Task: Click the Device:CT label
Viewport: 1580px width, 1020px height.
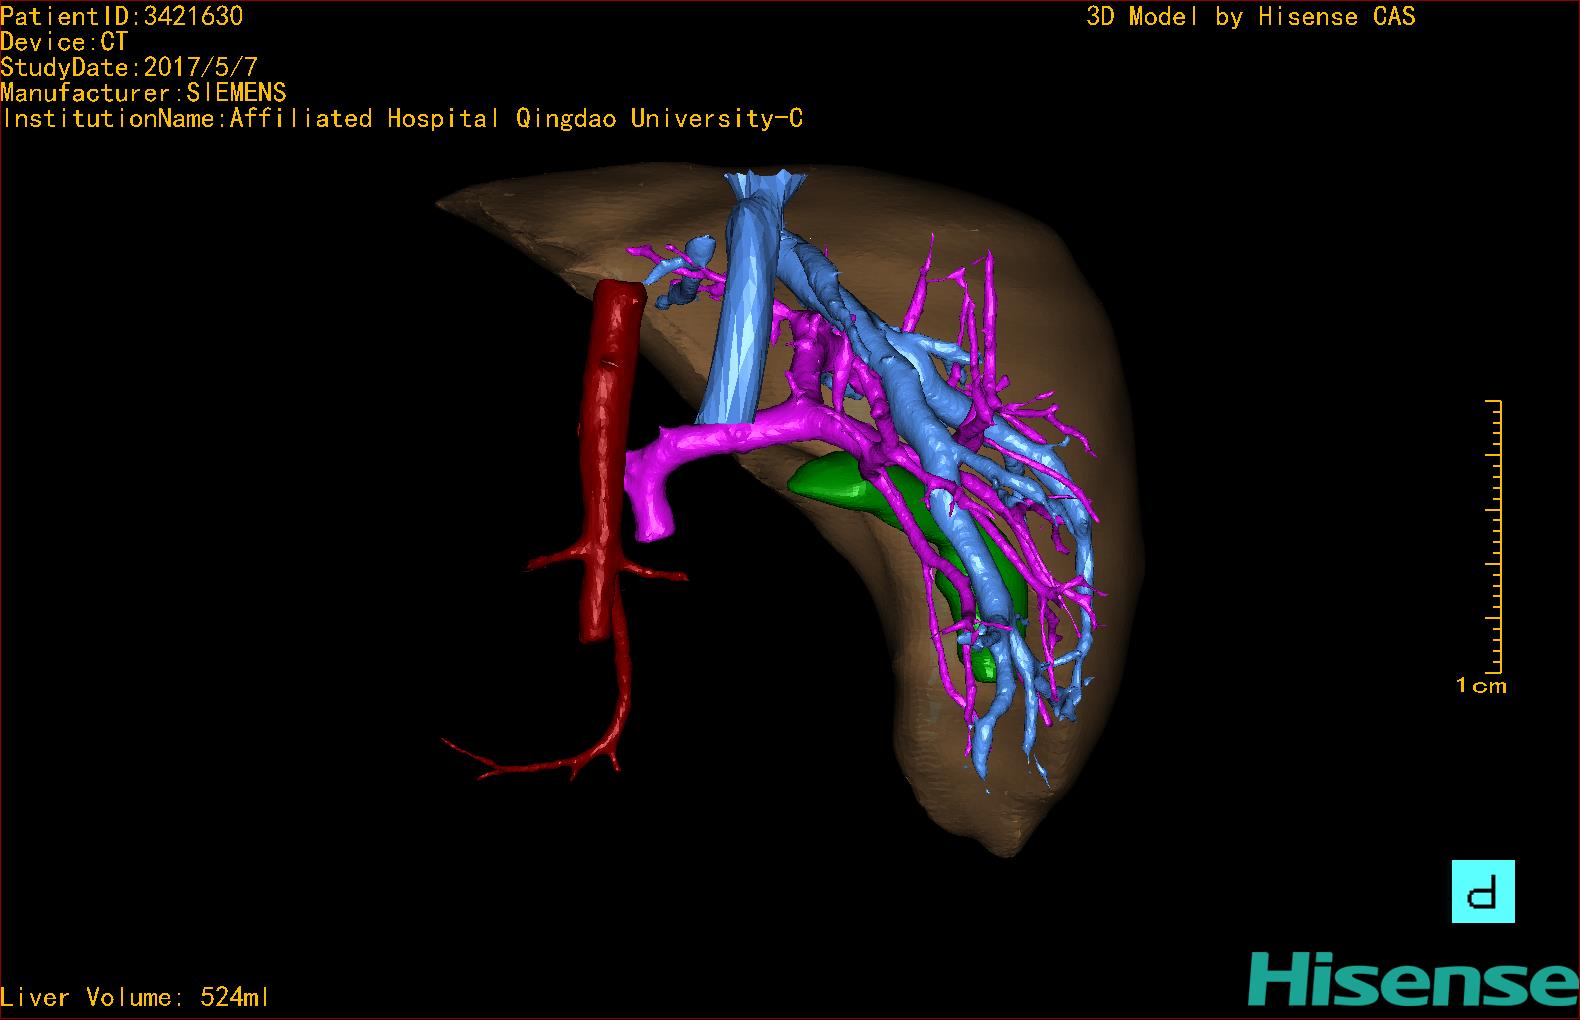Action: click(65, 42)
